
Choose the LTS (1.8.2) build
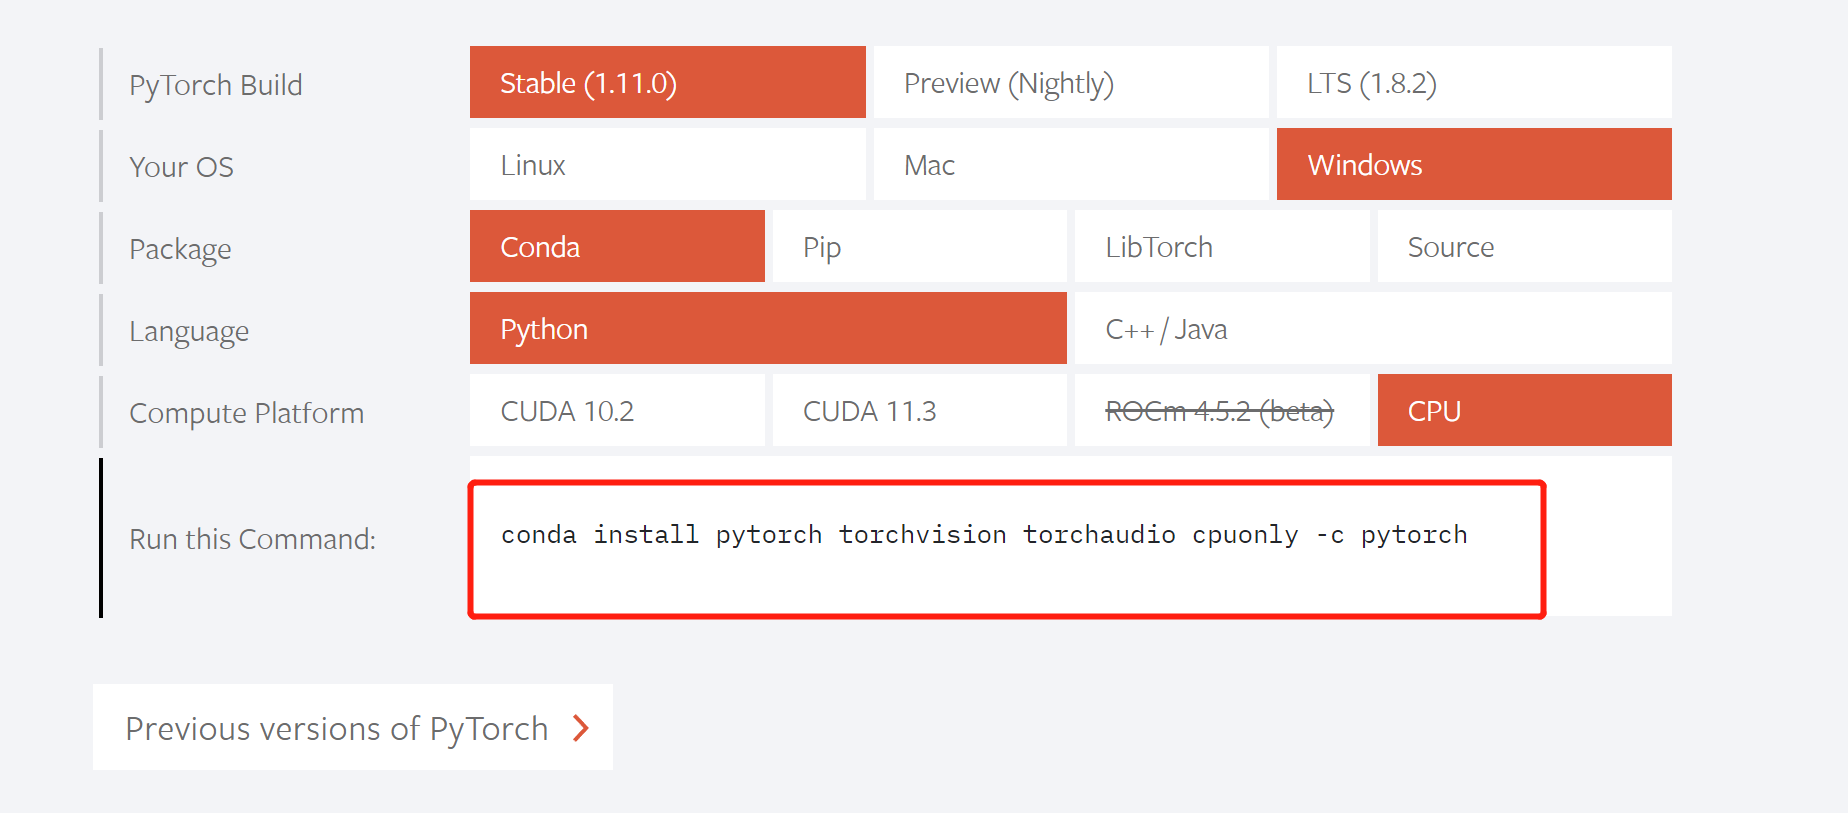pyautogui.click(x=1473, y=83)
